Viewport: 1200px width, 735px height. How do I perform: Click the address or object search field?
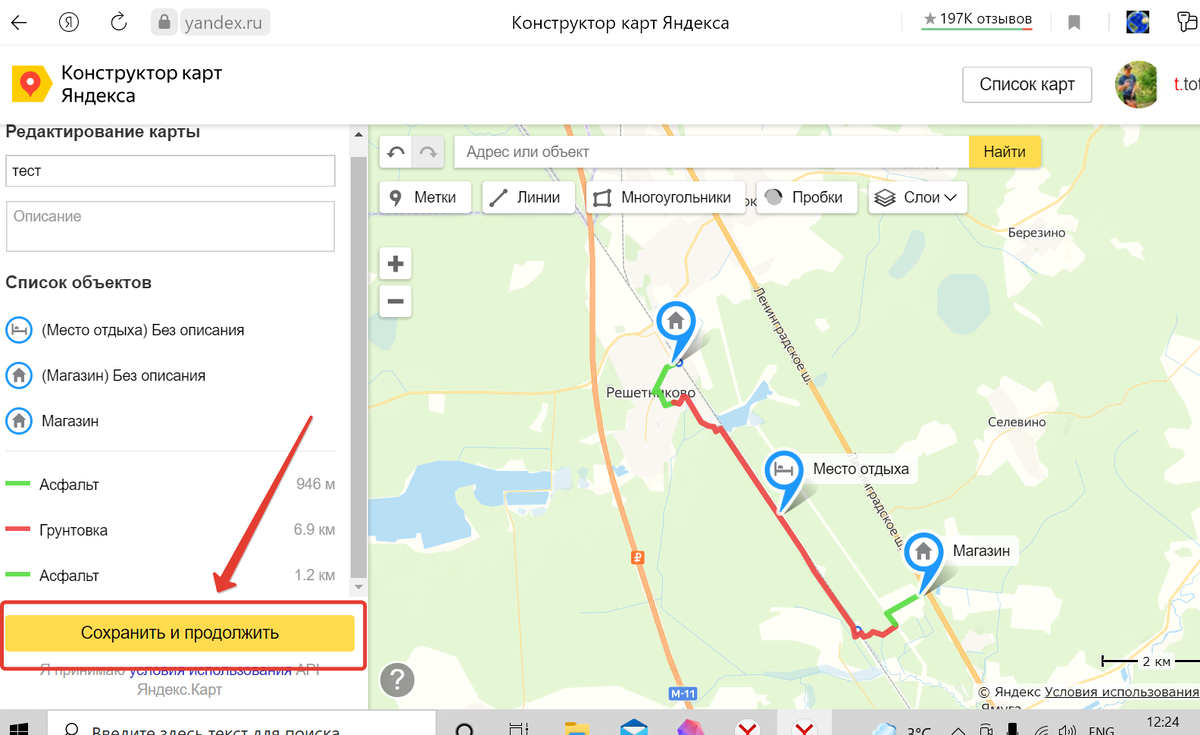[712, 152]
